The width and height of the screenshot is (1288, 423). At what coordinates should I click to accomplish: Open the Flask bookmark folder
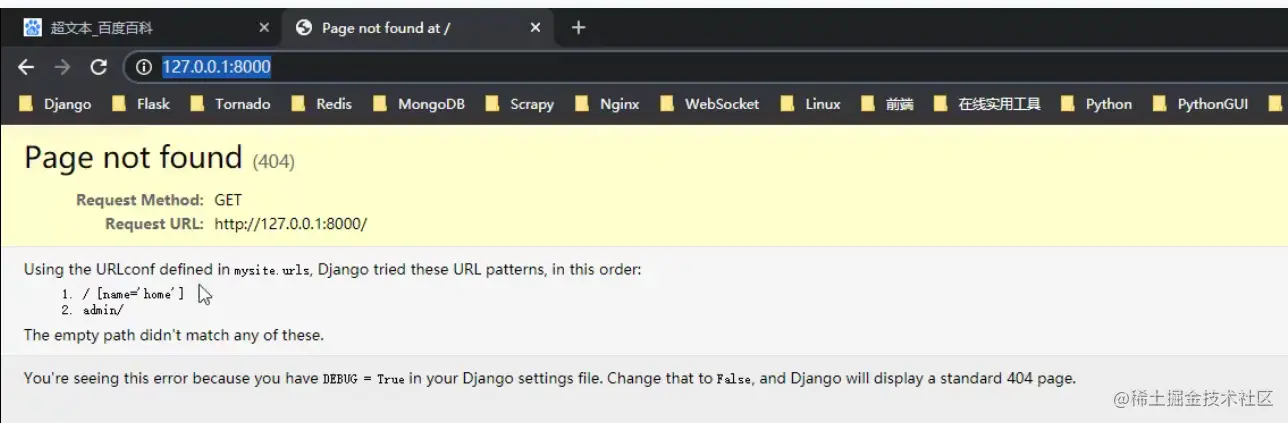tap(142, 104)
